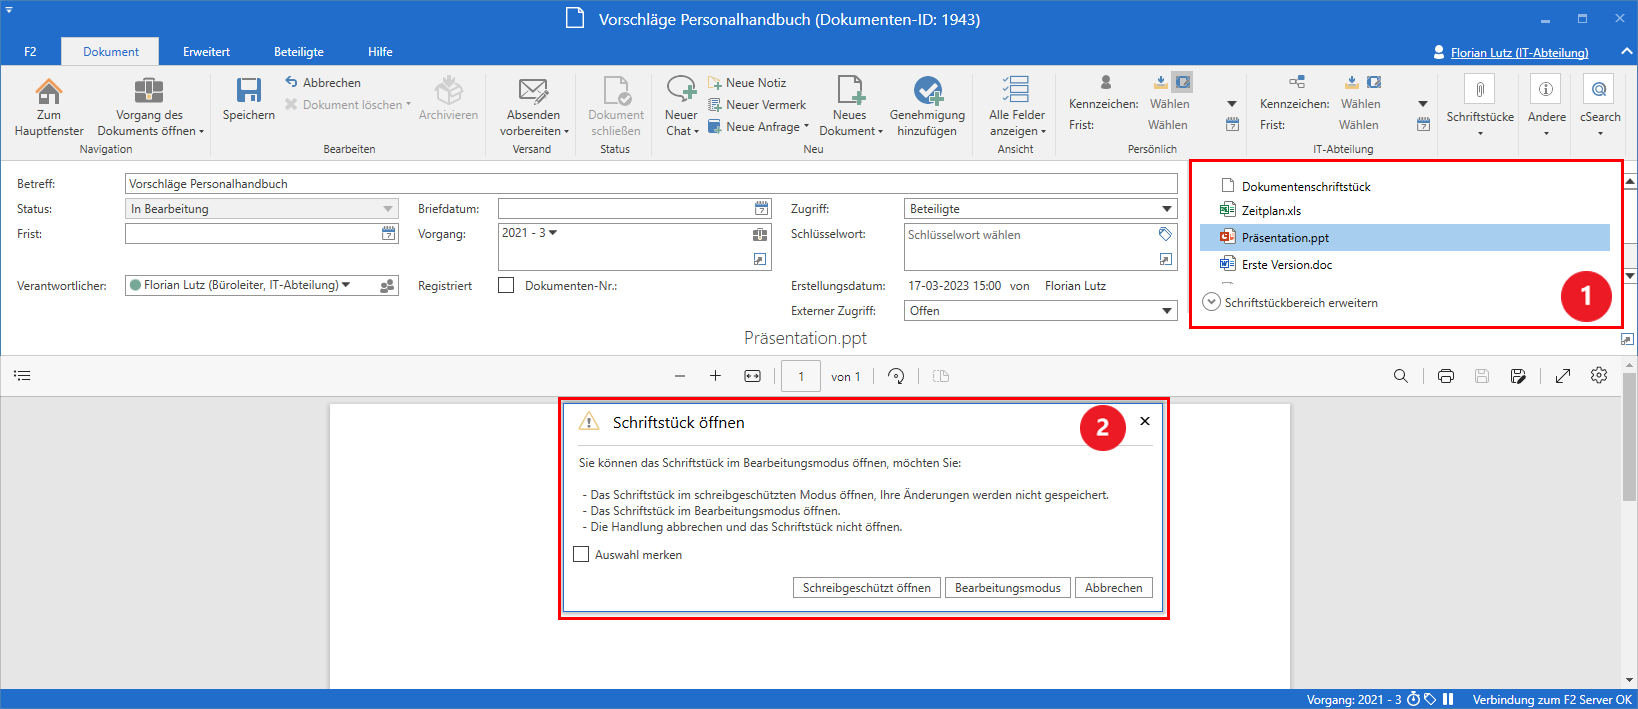
Task: Click Schreibgeschützt öffnen button
Action: (866, 588)
